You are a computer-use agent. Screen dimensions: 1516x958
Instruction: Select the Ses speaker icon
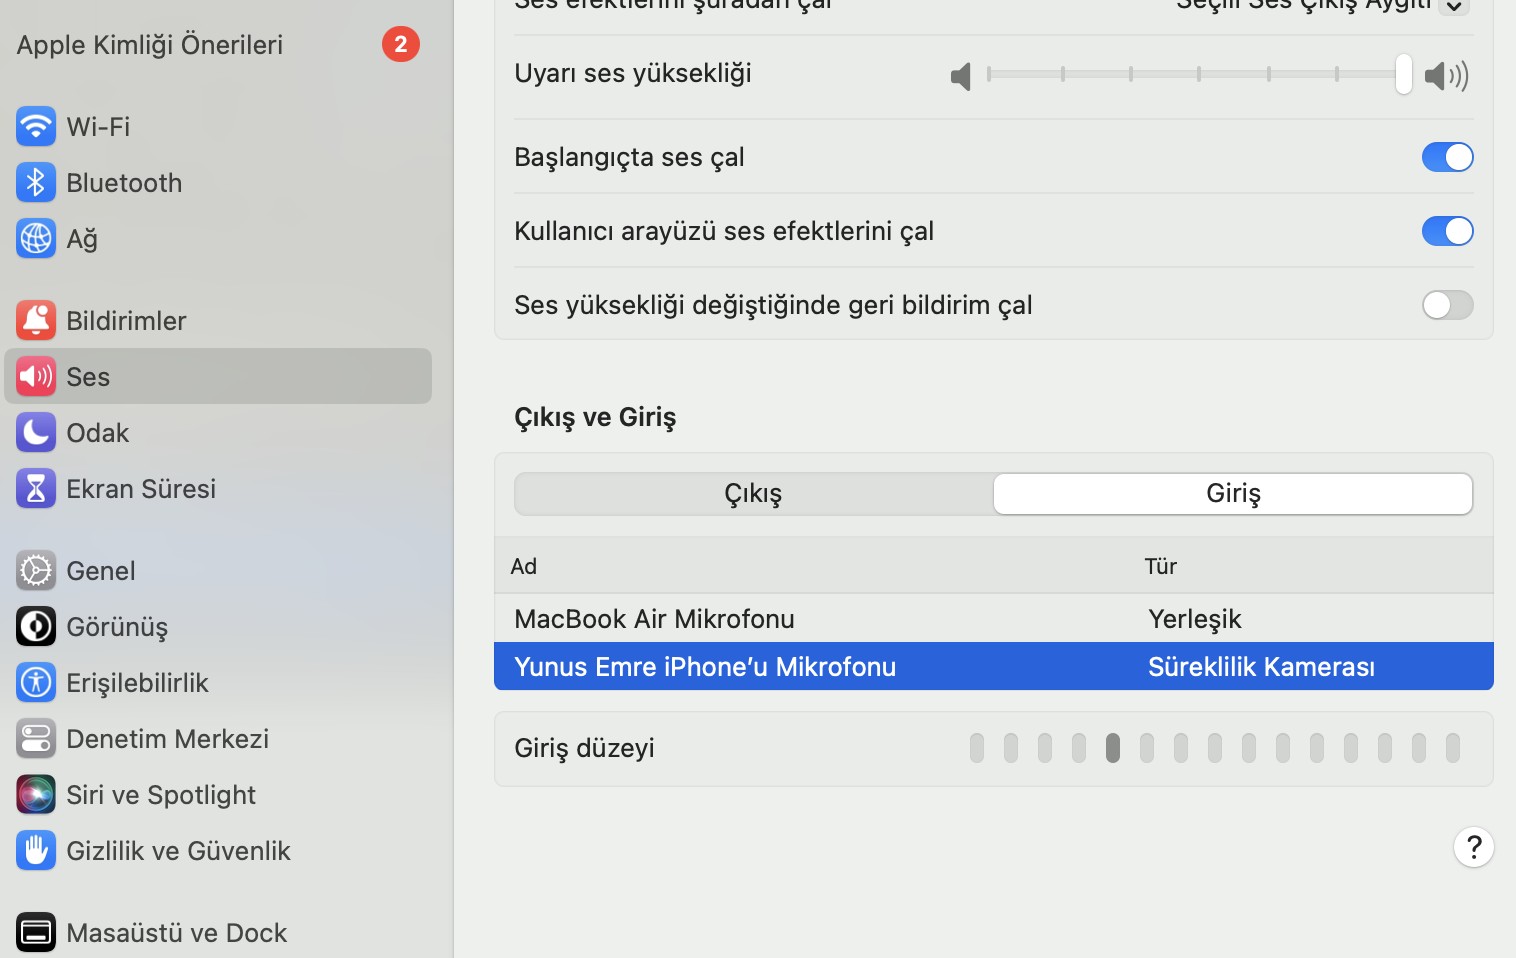[36, 376]
